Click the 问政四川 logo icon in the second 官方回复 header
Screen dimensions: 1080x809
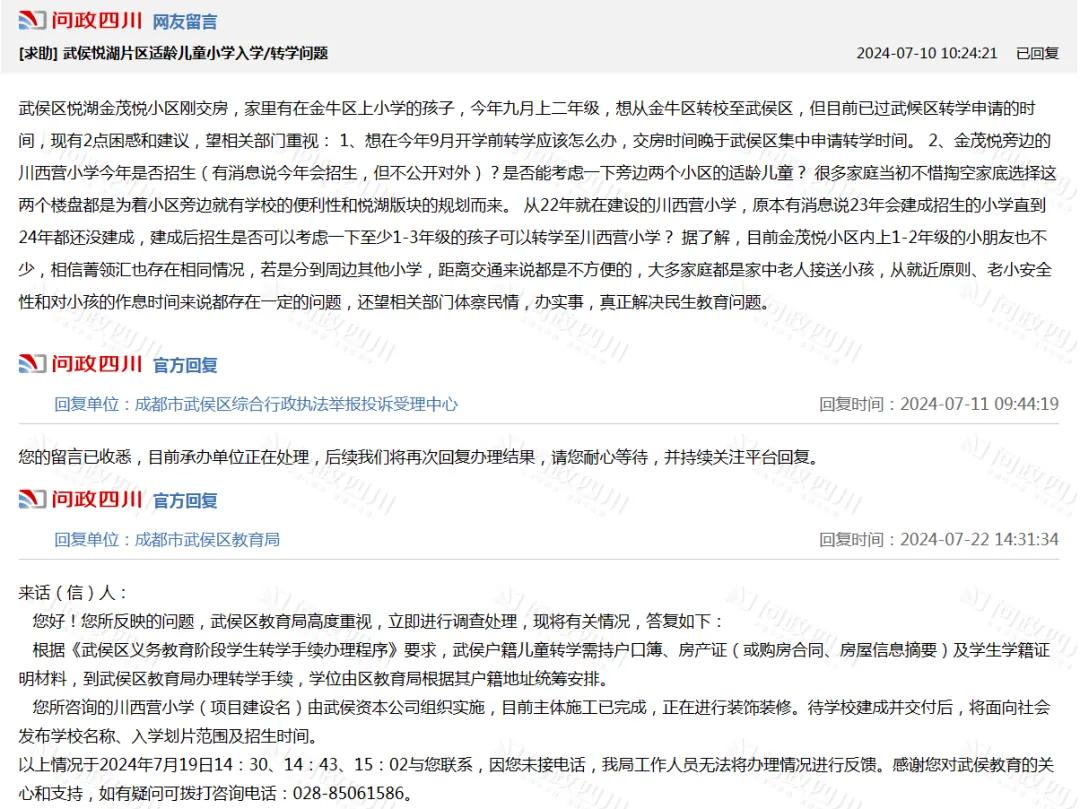(x=32, y=499)
